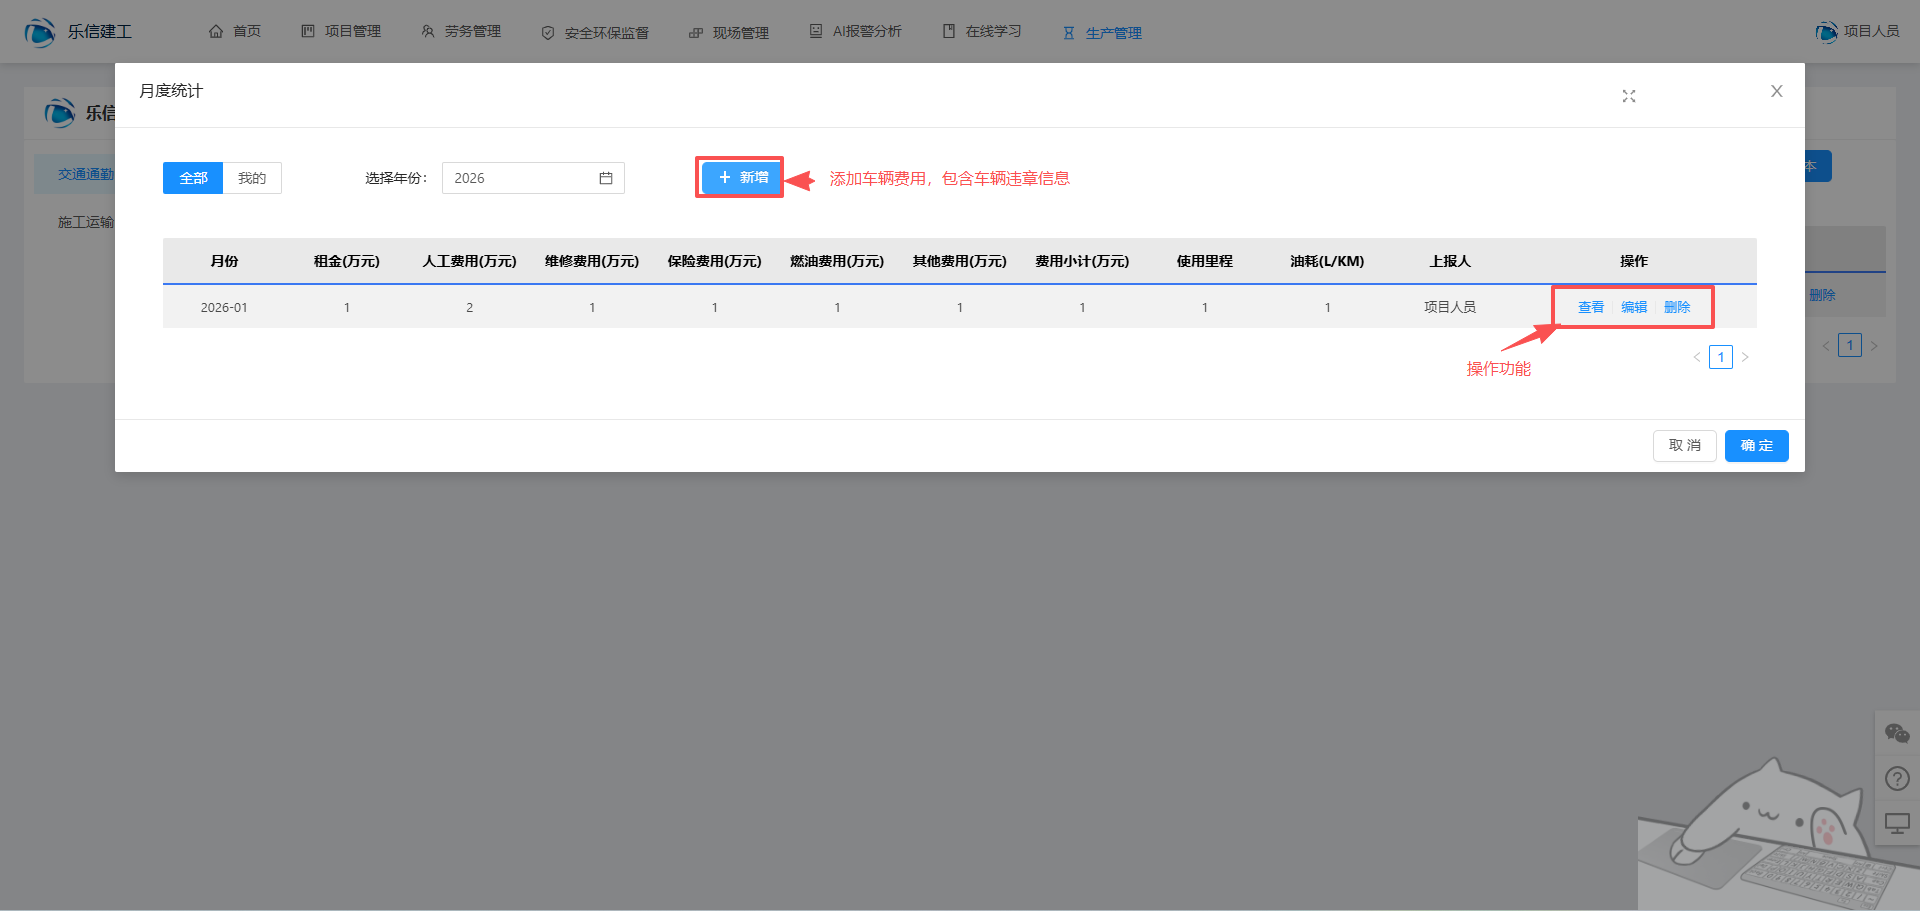Image resolution: width=1920 pixels, height=911 pixels.
Task: Open the 选择年份 year picker field
Action: pos(520,178)
